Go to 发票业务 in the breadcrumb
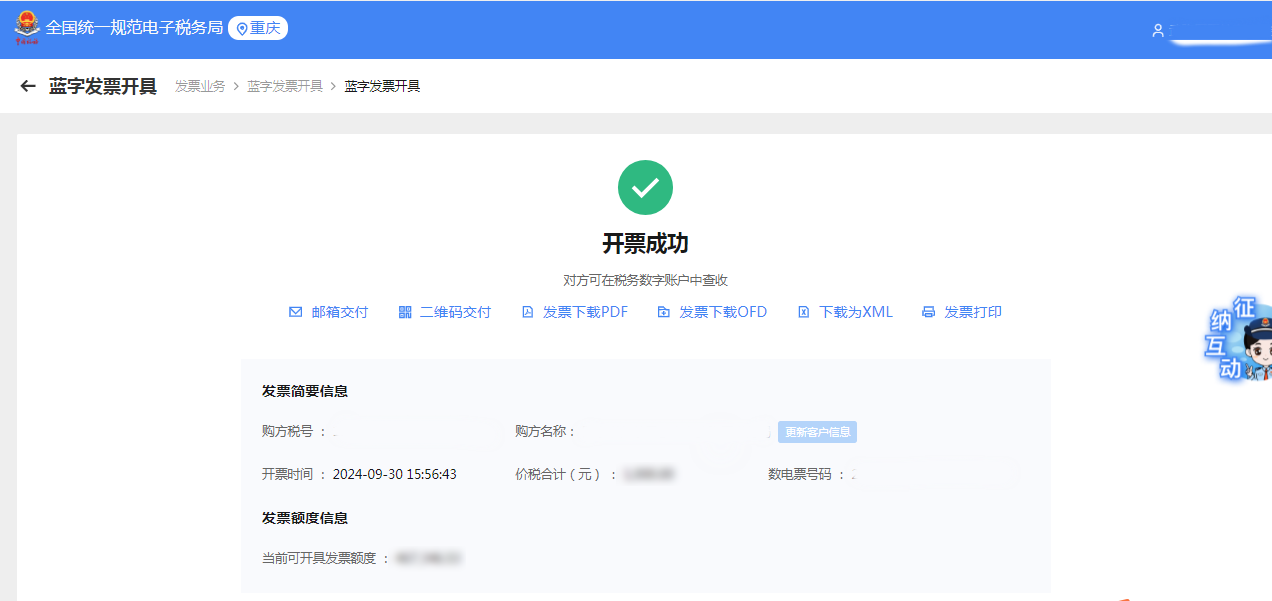Screen dimensions: 1272x601 (200, 87)
